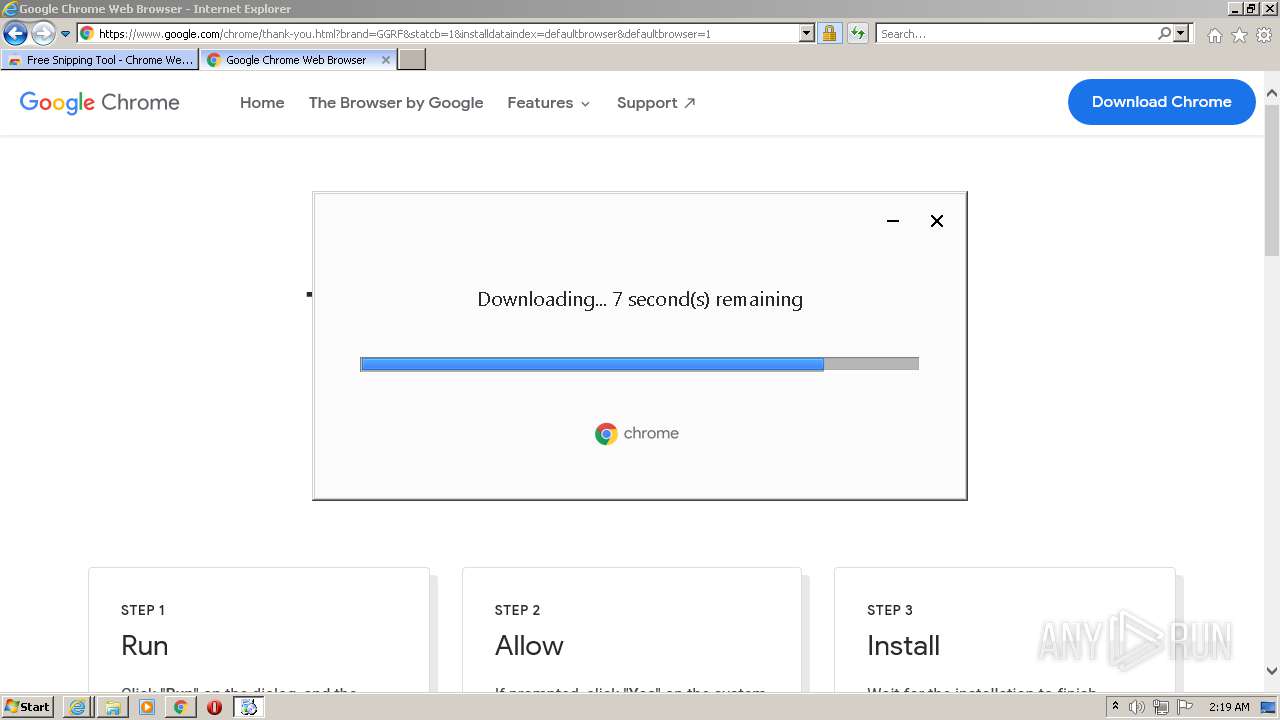Open the security lock report icon
Screen dimensions: 1280x720
click(829, 34)
